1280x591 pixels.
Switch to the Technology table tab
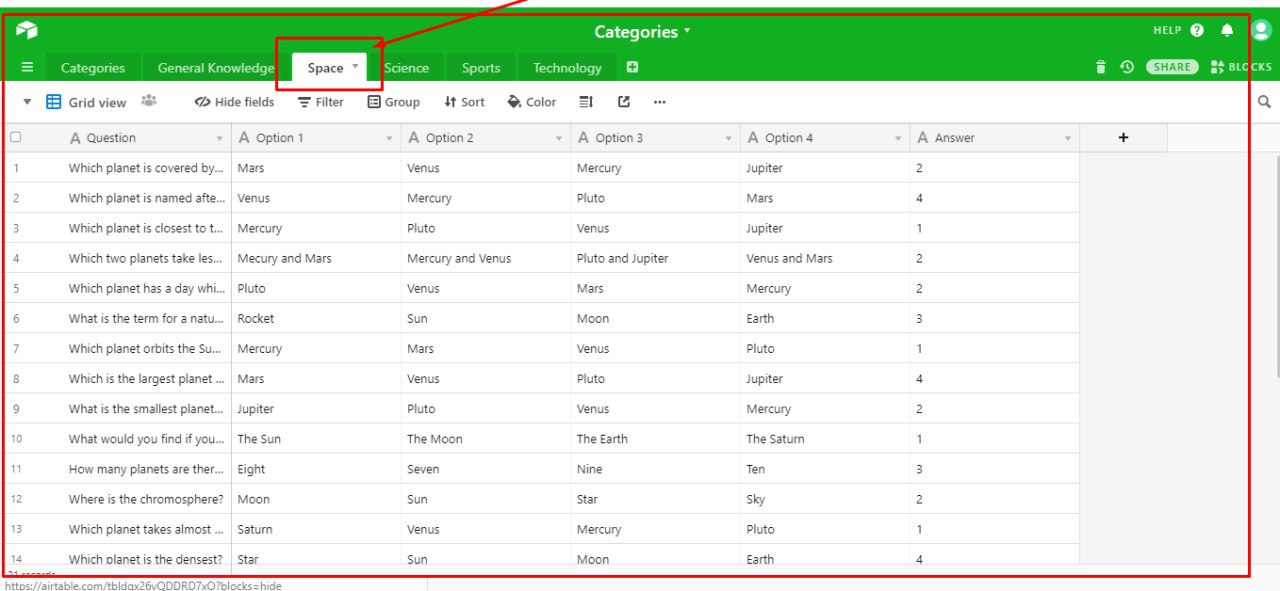click(x=567, y=67)
